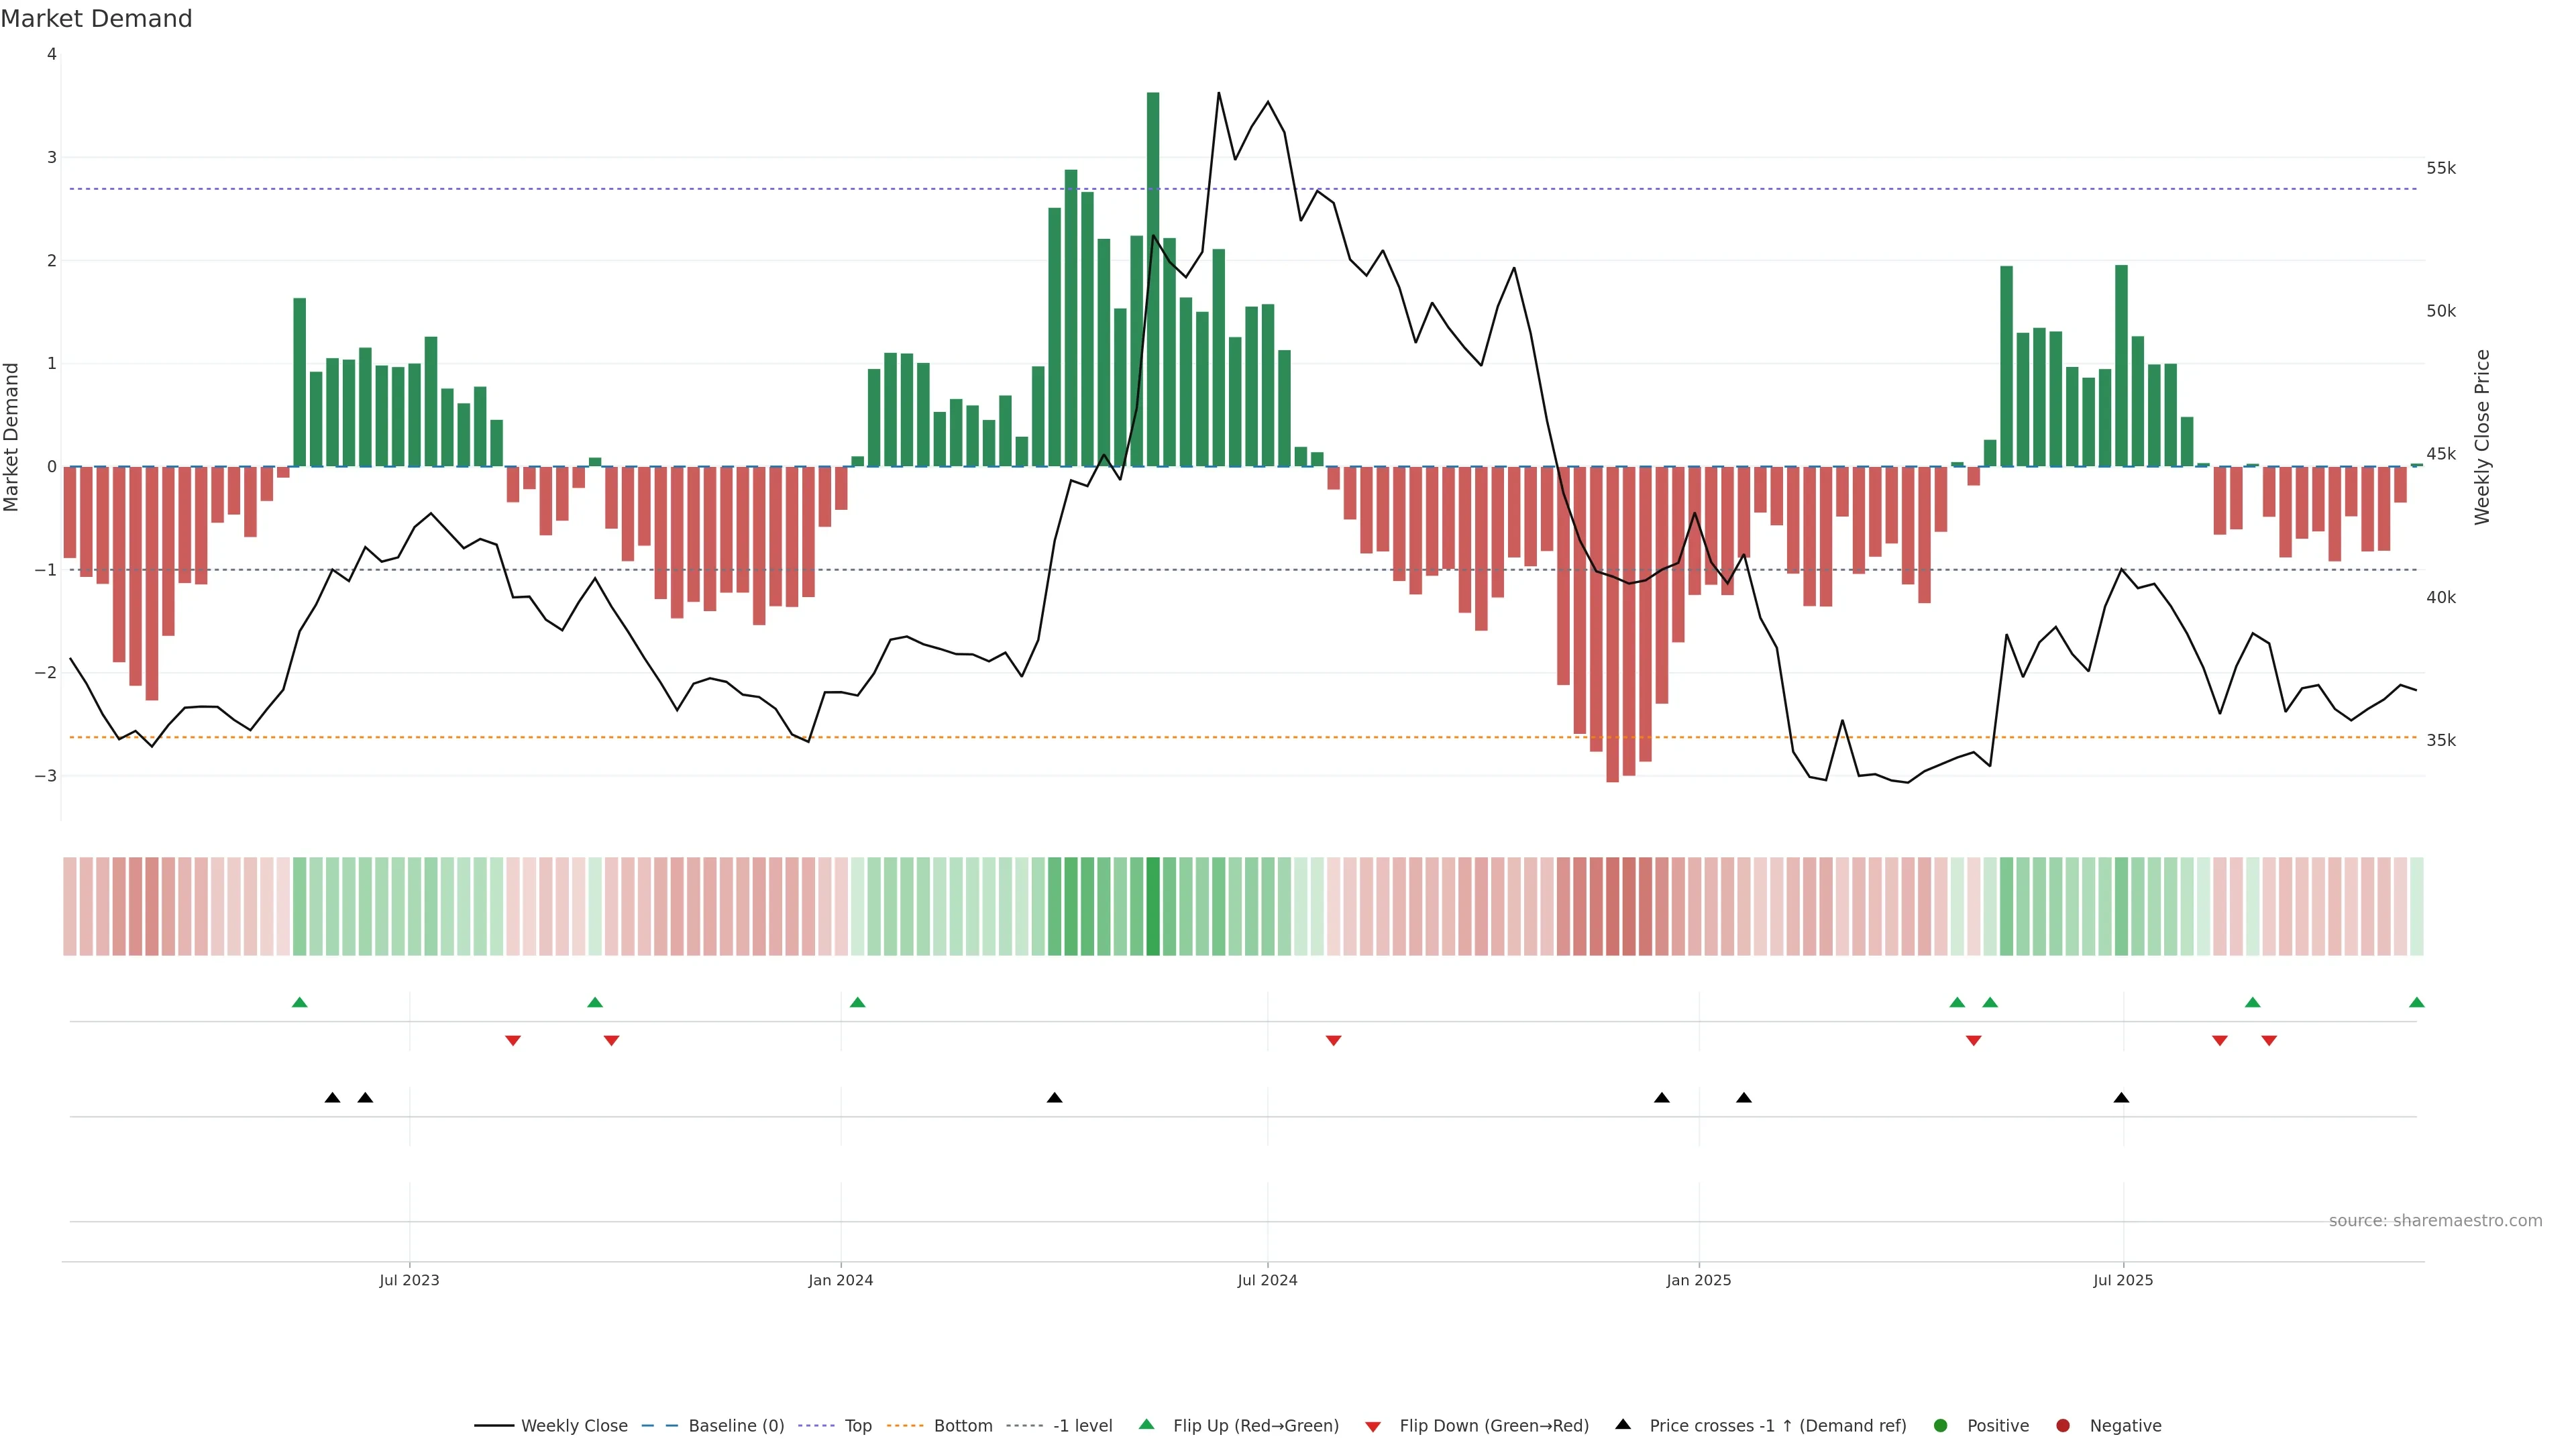2576x1449 pixels.
Task: Click the -1 level legend entry
Action: (x=1082, y=1425)
